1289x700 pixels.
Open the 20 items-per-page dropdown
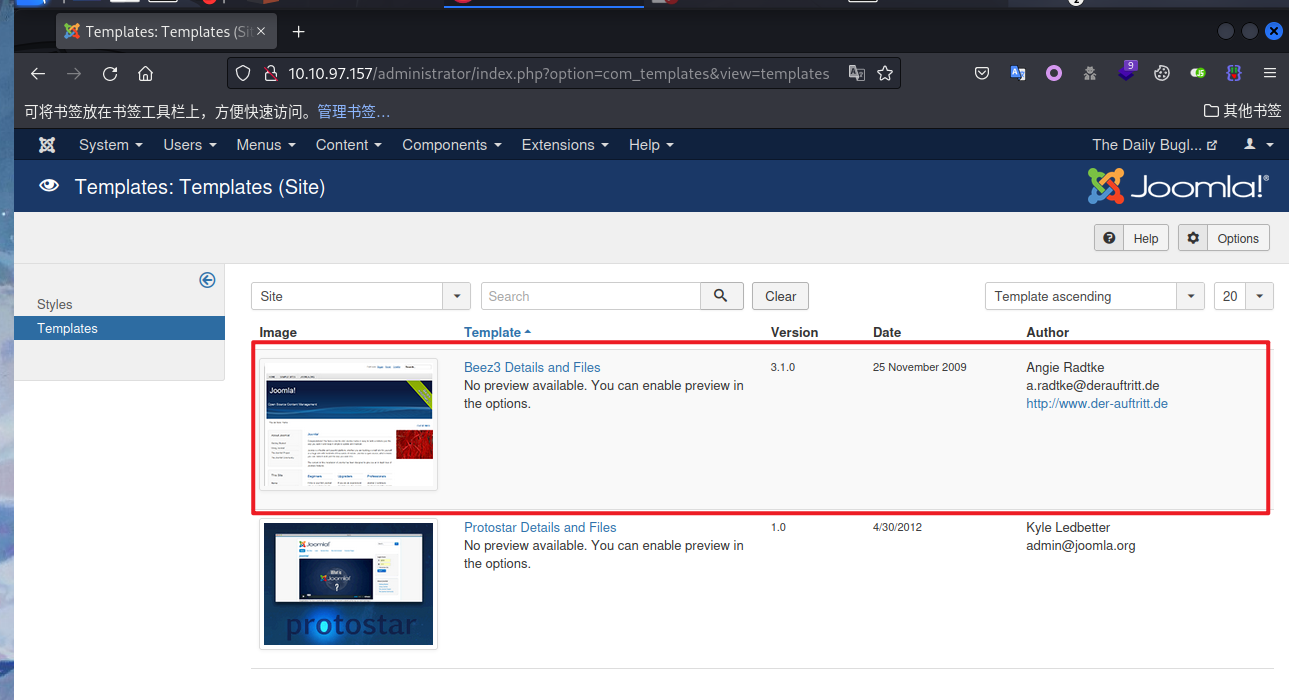[1244, 296]
